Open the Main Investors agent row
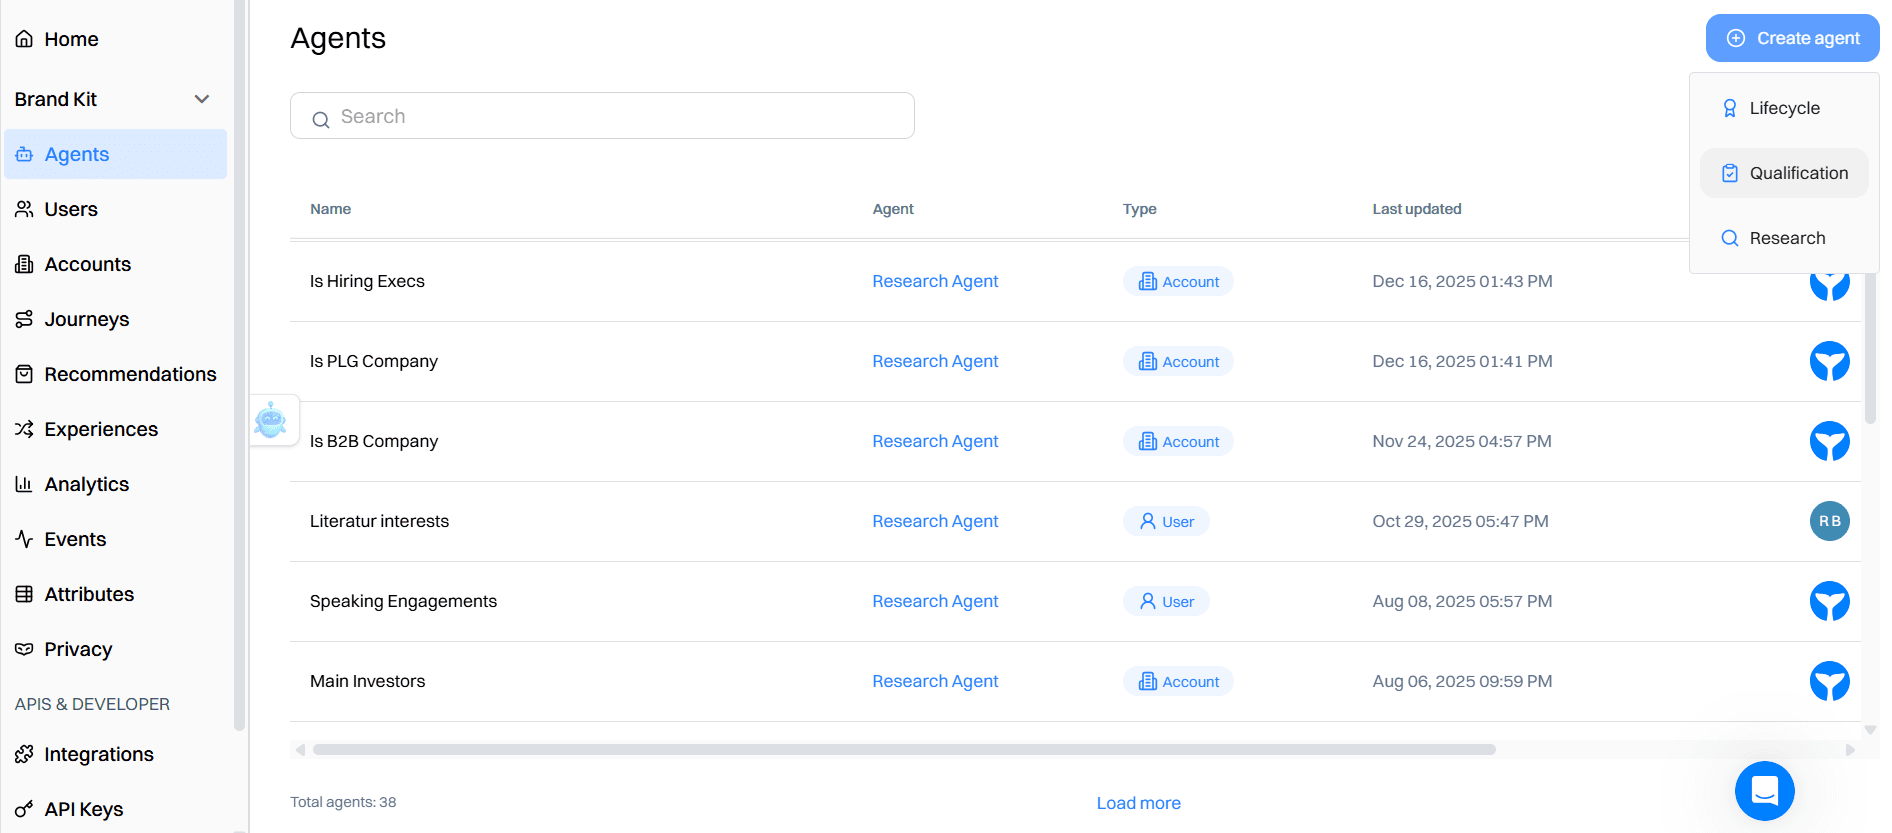The height and width of the screenshot is (833, 1892). click(1075, 681)
